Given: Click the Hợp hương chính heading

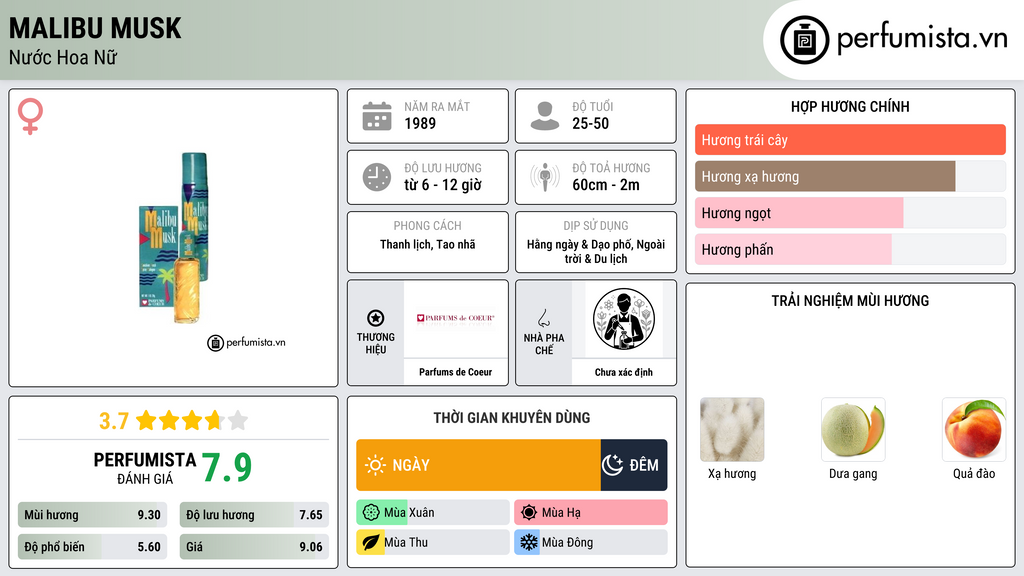Looking at the screenshot, I should (850, 106).
